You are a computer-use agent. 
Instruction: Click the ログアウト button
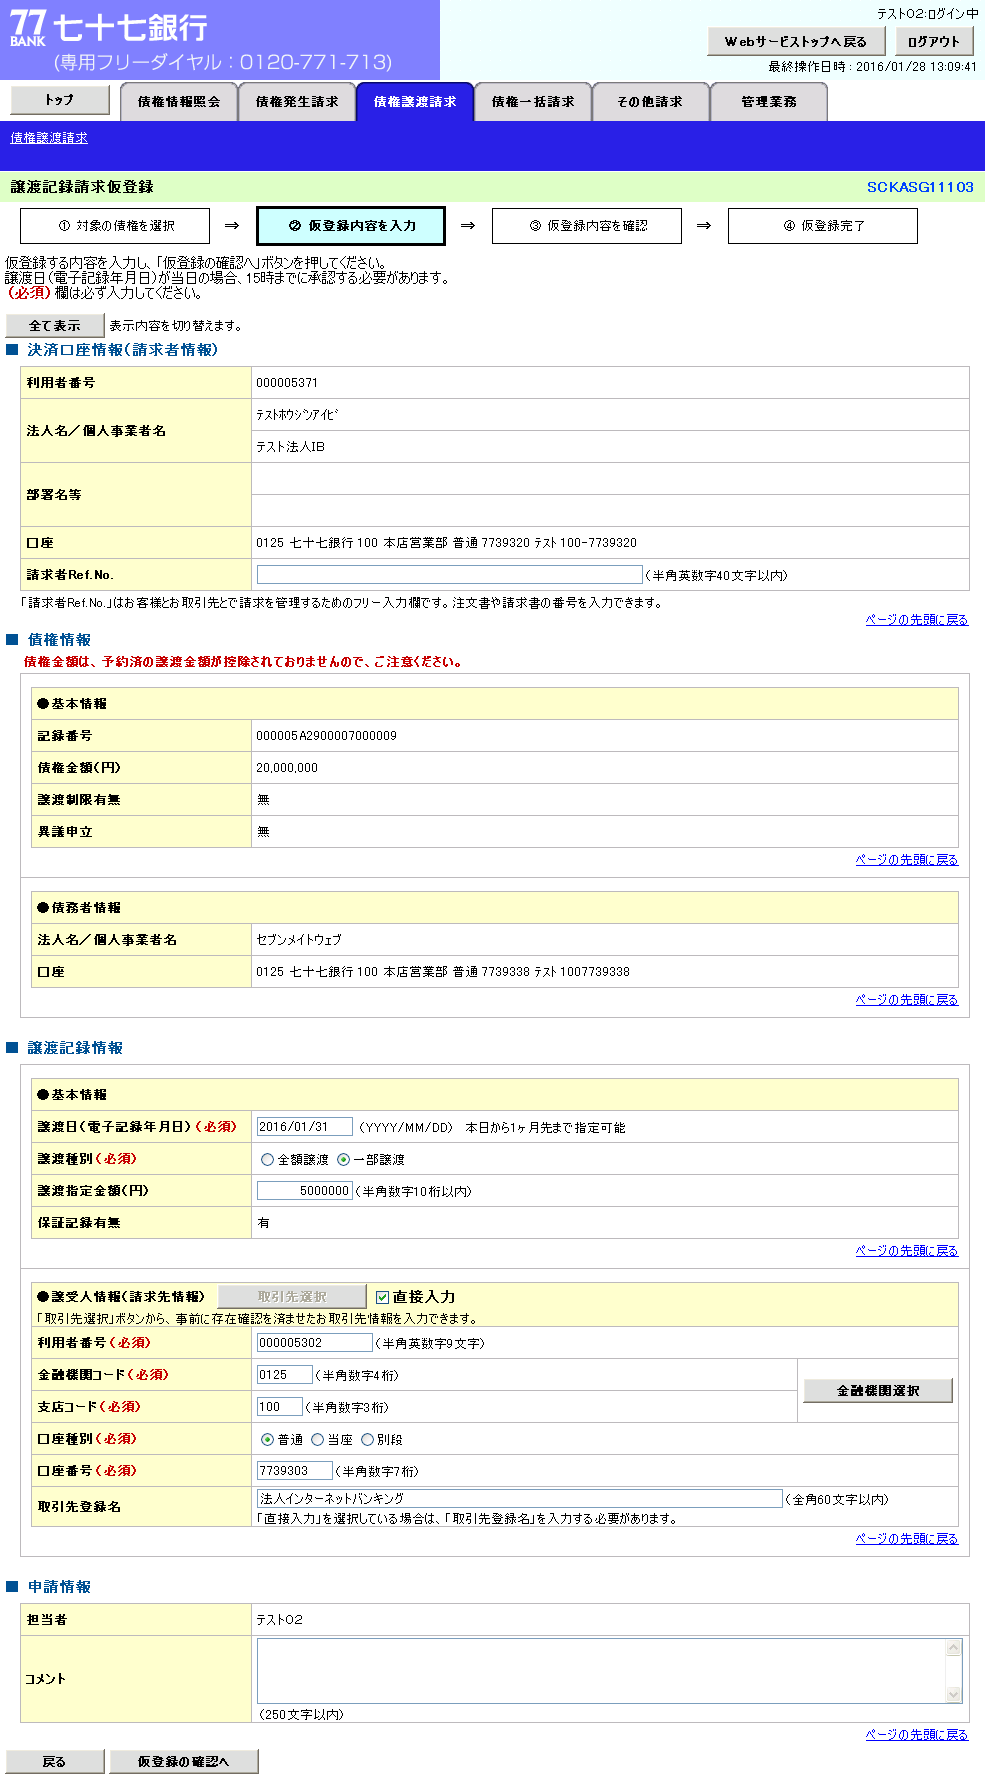pos(933,42)
